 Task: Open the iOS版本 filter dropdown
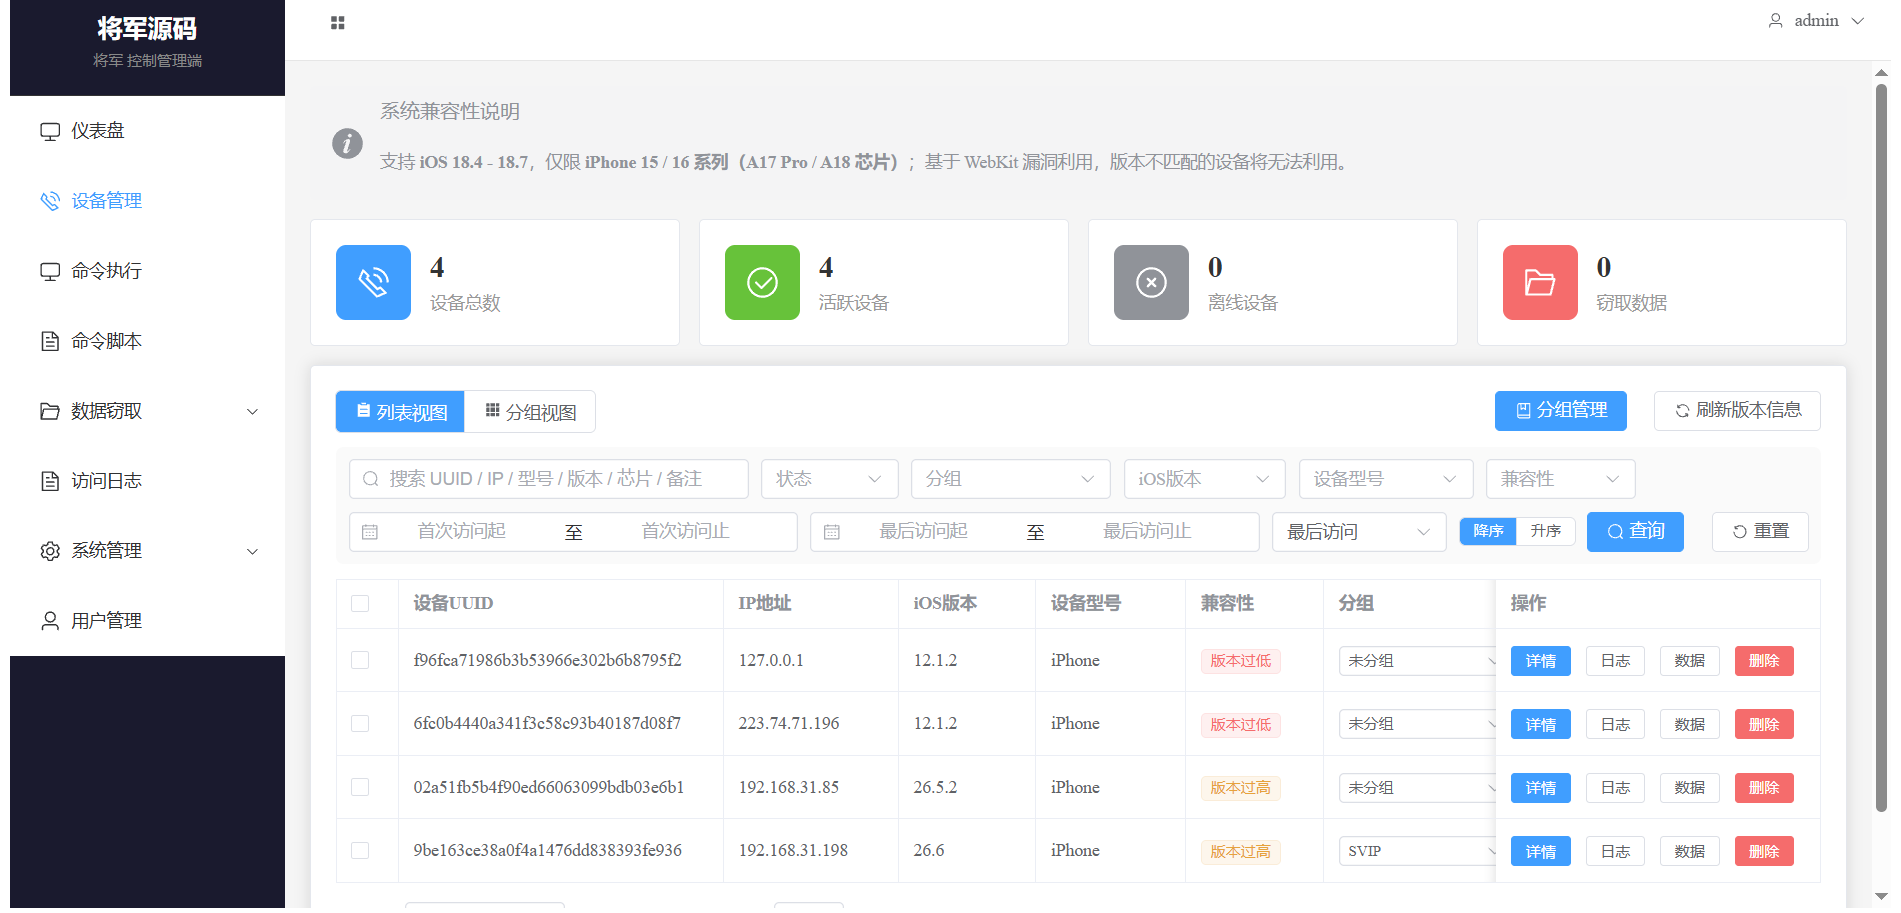tap(1205, 479)
